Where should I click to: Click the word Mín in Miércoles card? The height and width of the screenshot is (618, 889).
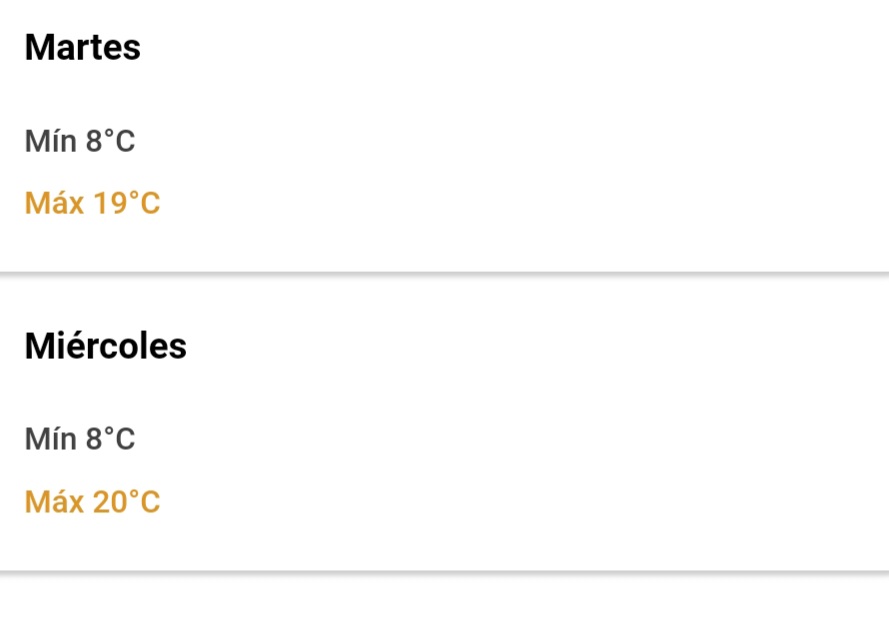pyautogui.click(x=50, y=439)
